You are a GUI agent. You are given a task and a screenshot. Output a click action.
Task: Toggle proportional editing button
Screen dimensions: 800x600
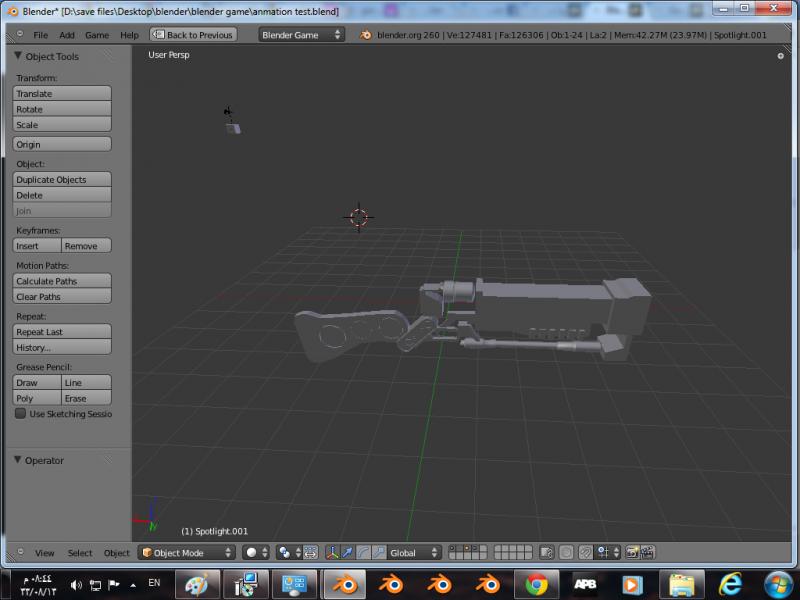566,553
